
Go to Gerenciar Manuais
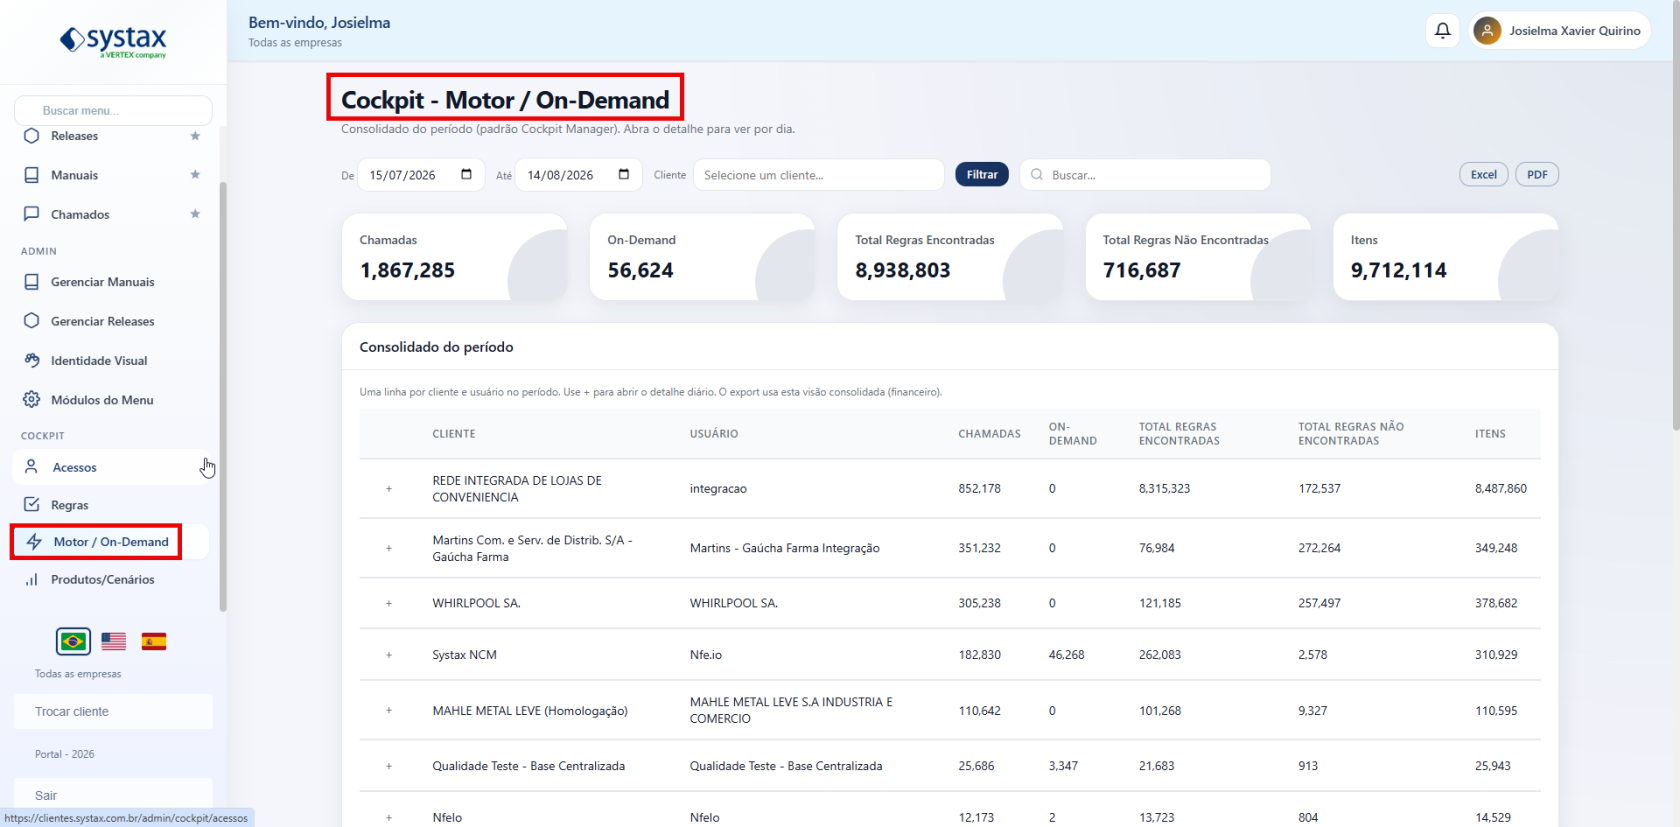[x=112, y=282]
